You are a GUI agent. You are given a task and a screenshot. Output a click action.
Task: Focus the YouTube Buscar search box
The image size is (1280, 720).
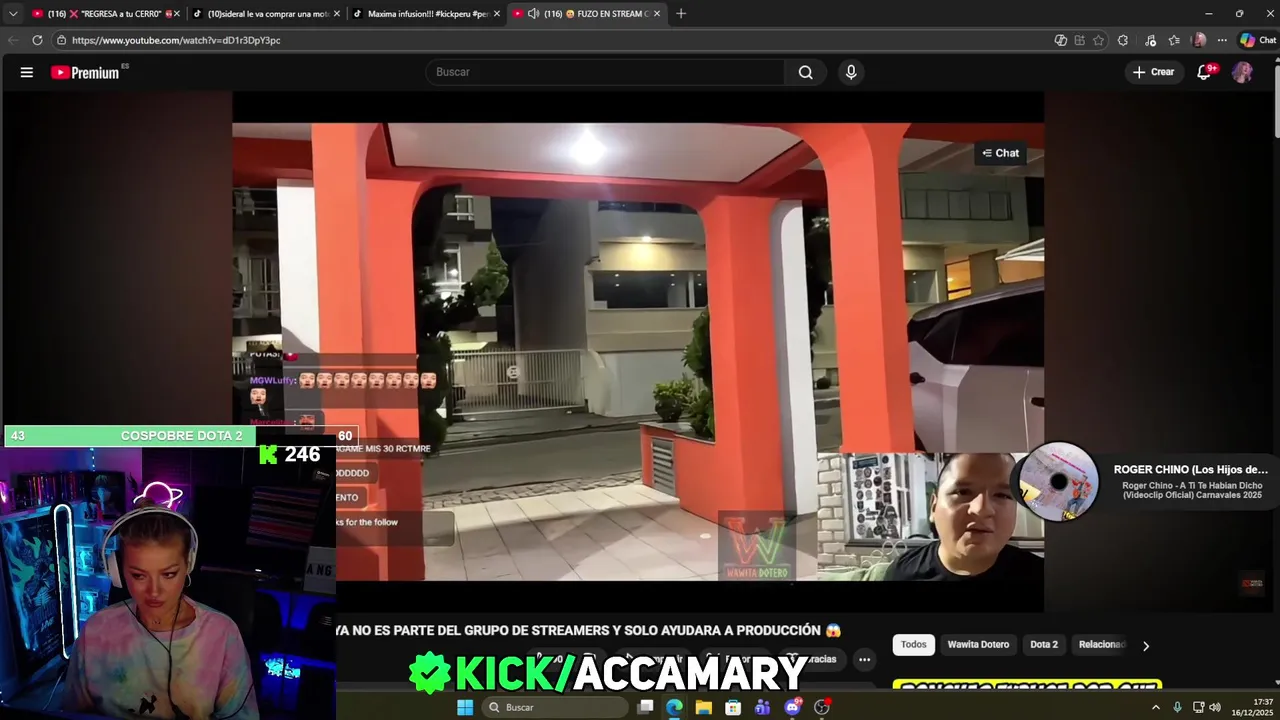pyautogui.click(x=605, y=72)
